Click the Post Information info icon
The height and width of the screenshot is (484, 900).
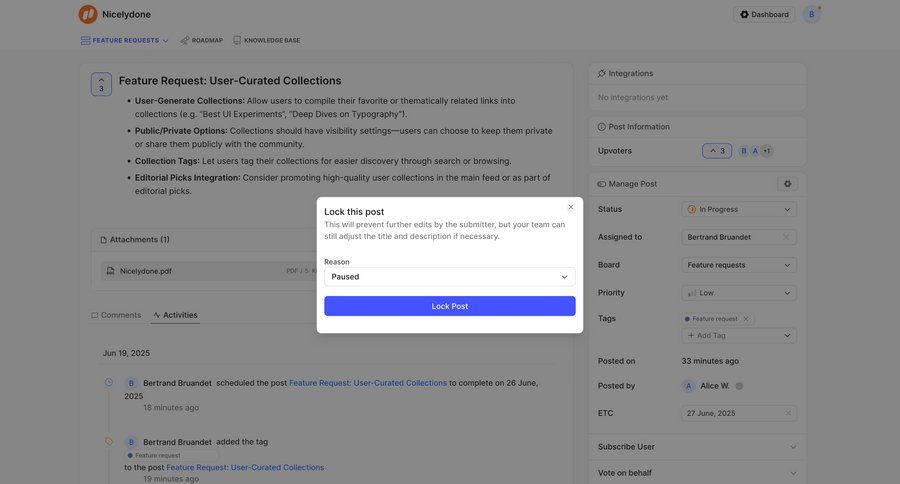[x=602, y=127]
